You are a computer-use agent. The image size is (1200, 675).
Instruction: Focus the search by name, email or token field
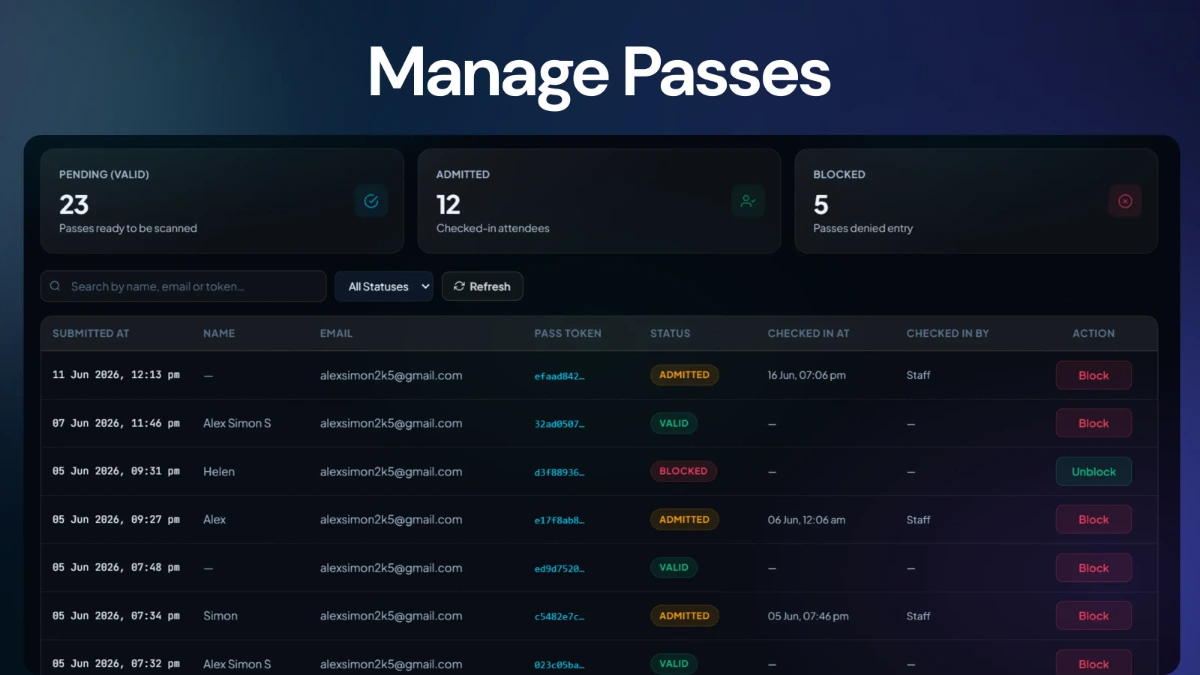tap(183, 286)
